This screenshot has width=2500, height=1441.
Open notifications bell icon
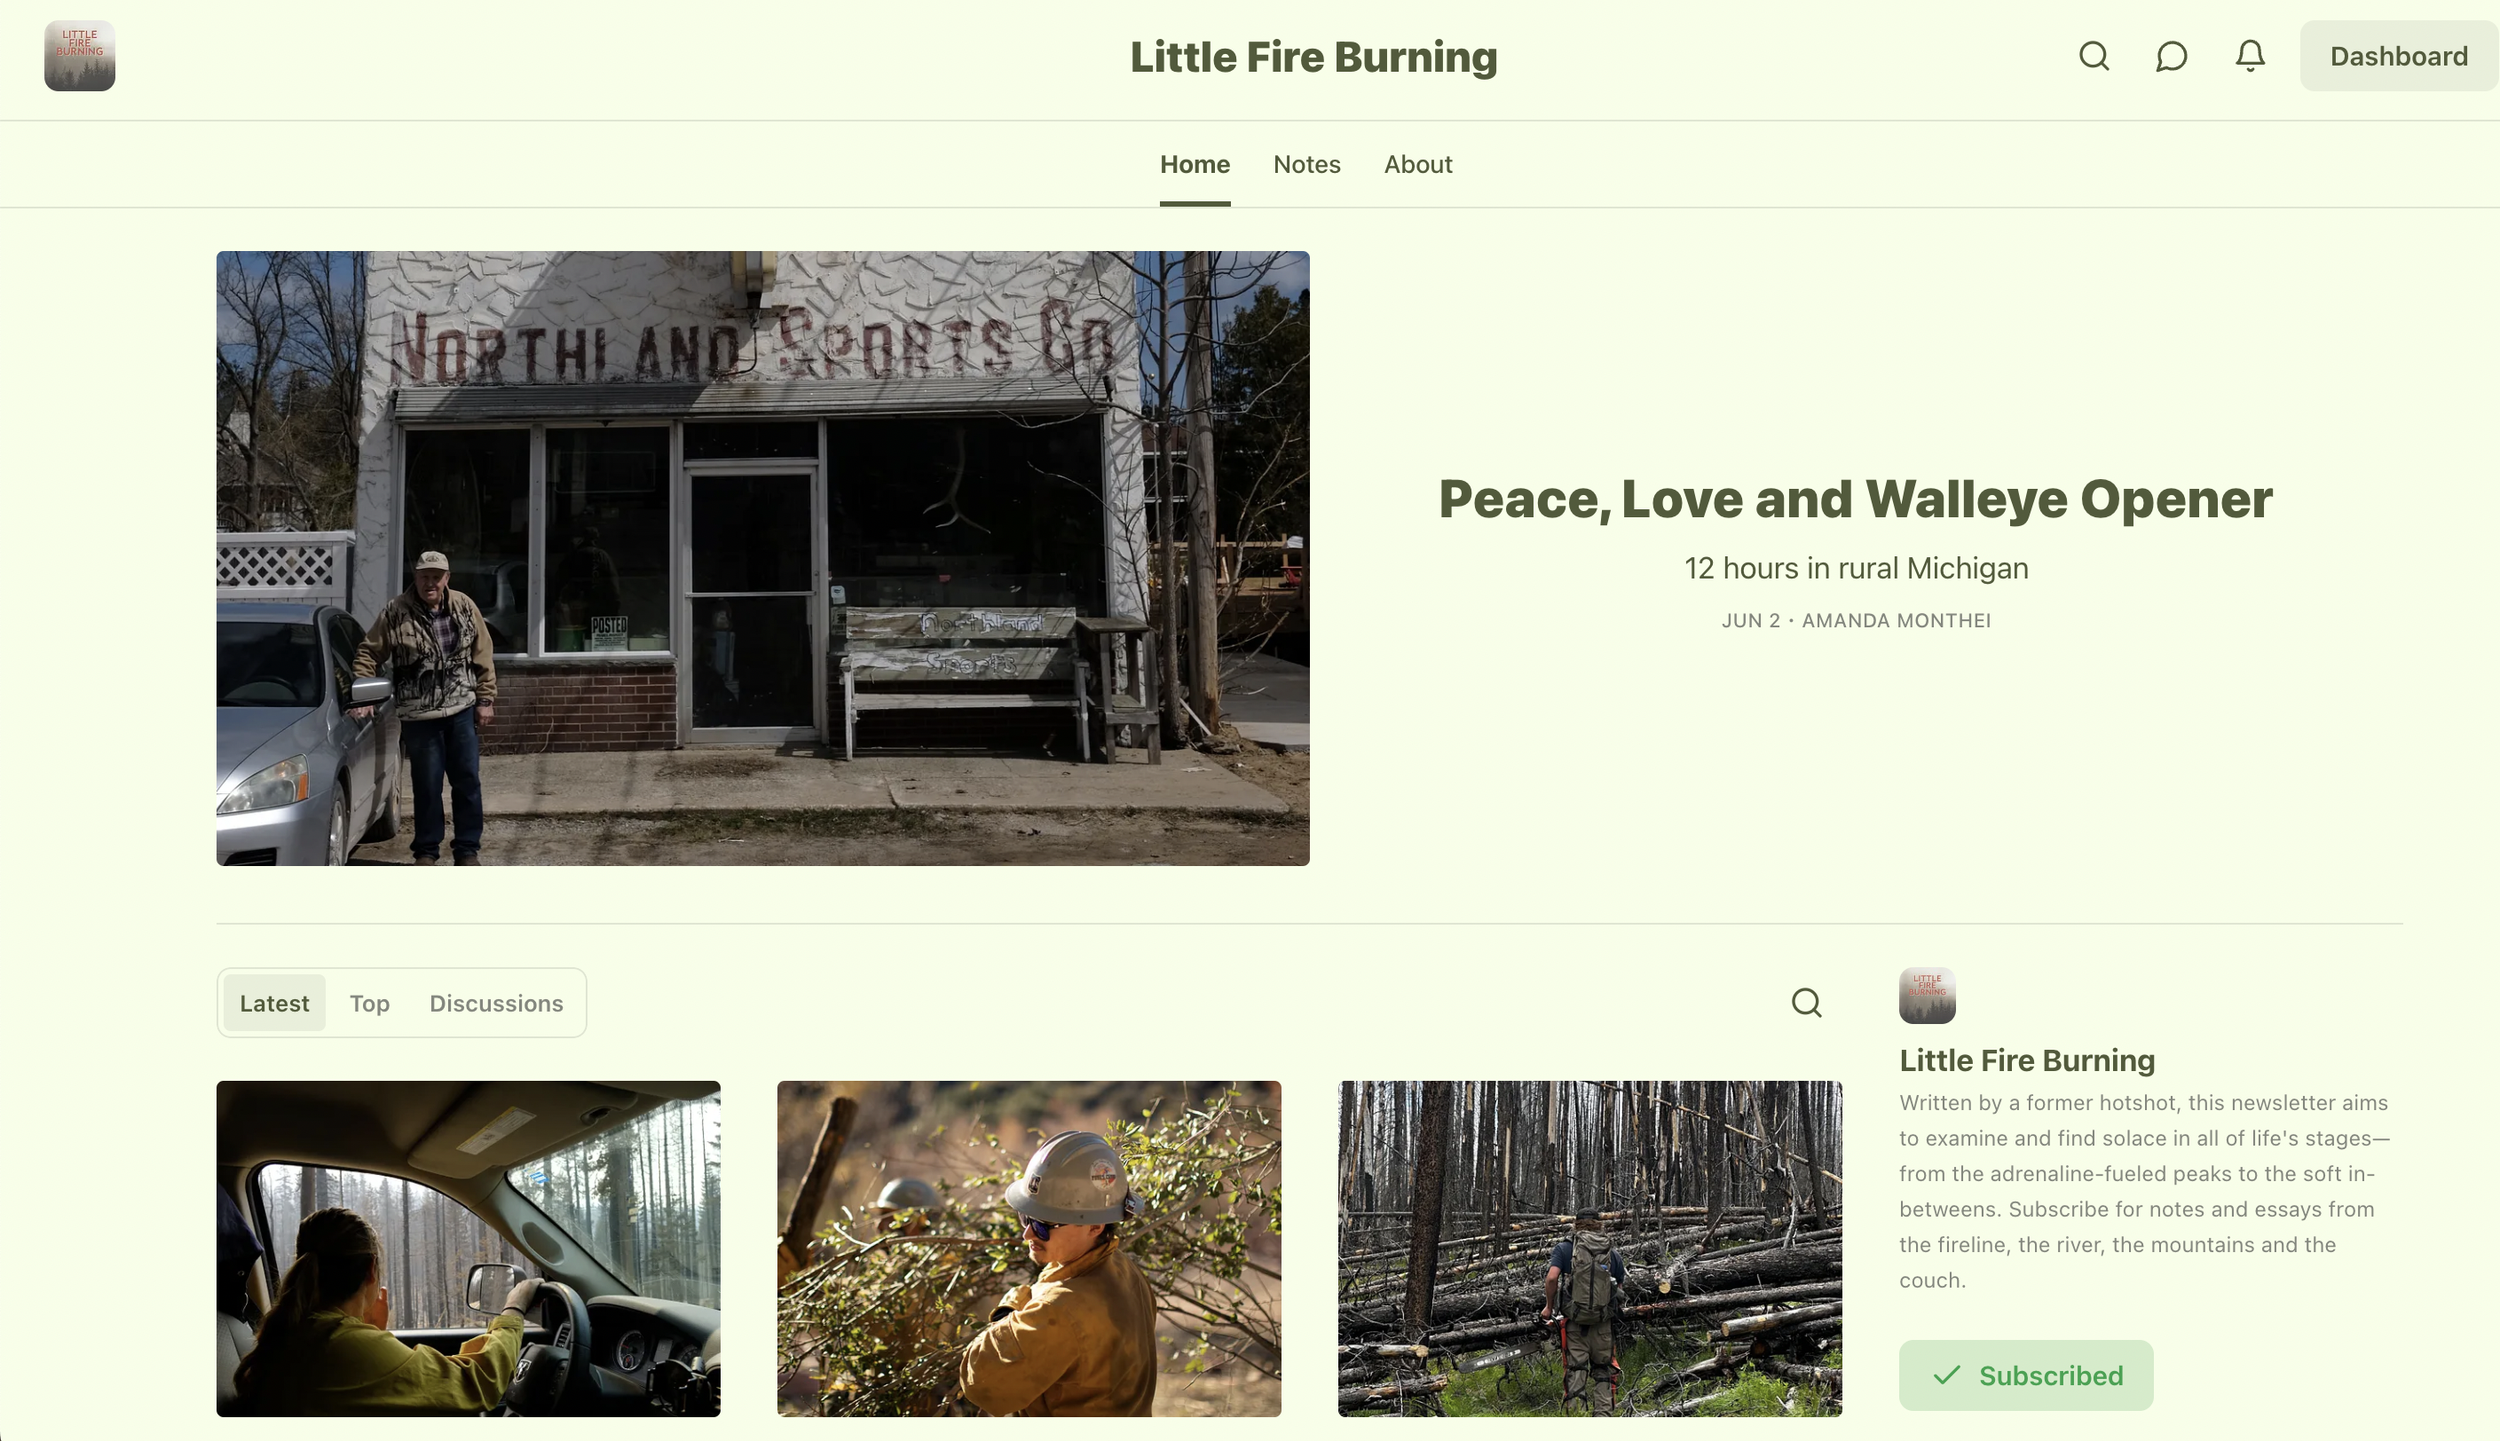2249,56
